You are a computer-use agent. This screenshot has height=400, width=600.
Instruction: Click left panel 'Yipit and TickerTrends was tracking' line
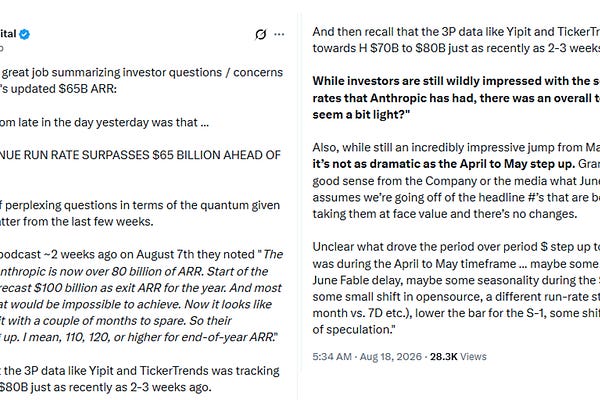click(140, 371)
